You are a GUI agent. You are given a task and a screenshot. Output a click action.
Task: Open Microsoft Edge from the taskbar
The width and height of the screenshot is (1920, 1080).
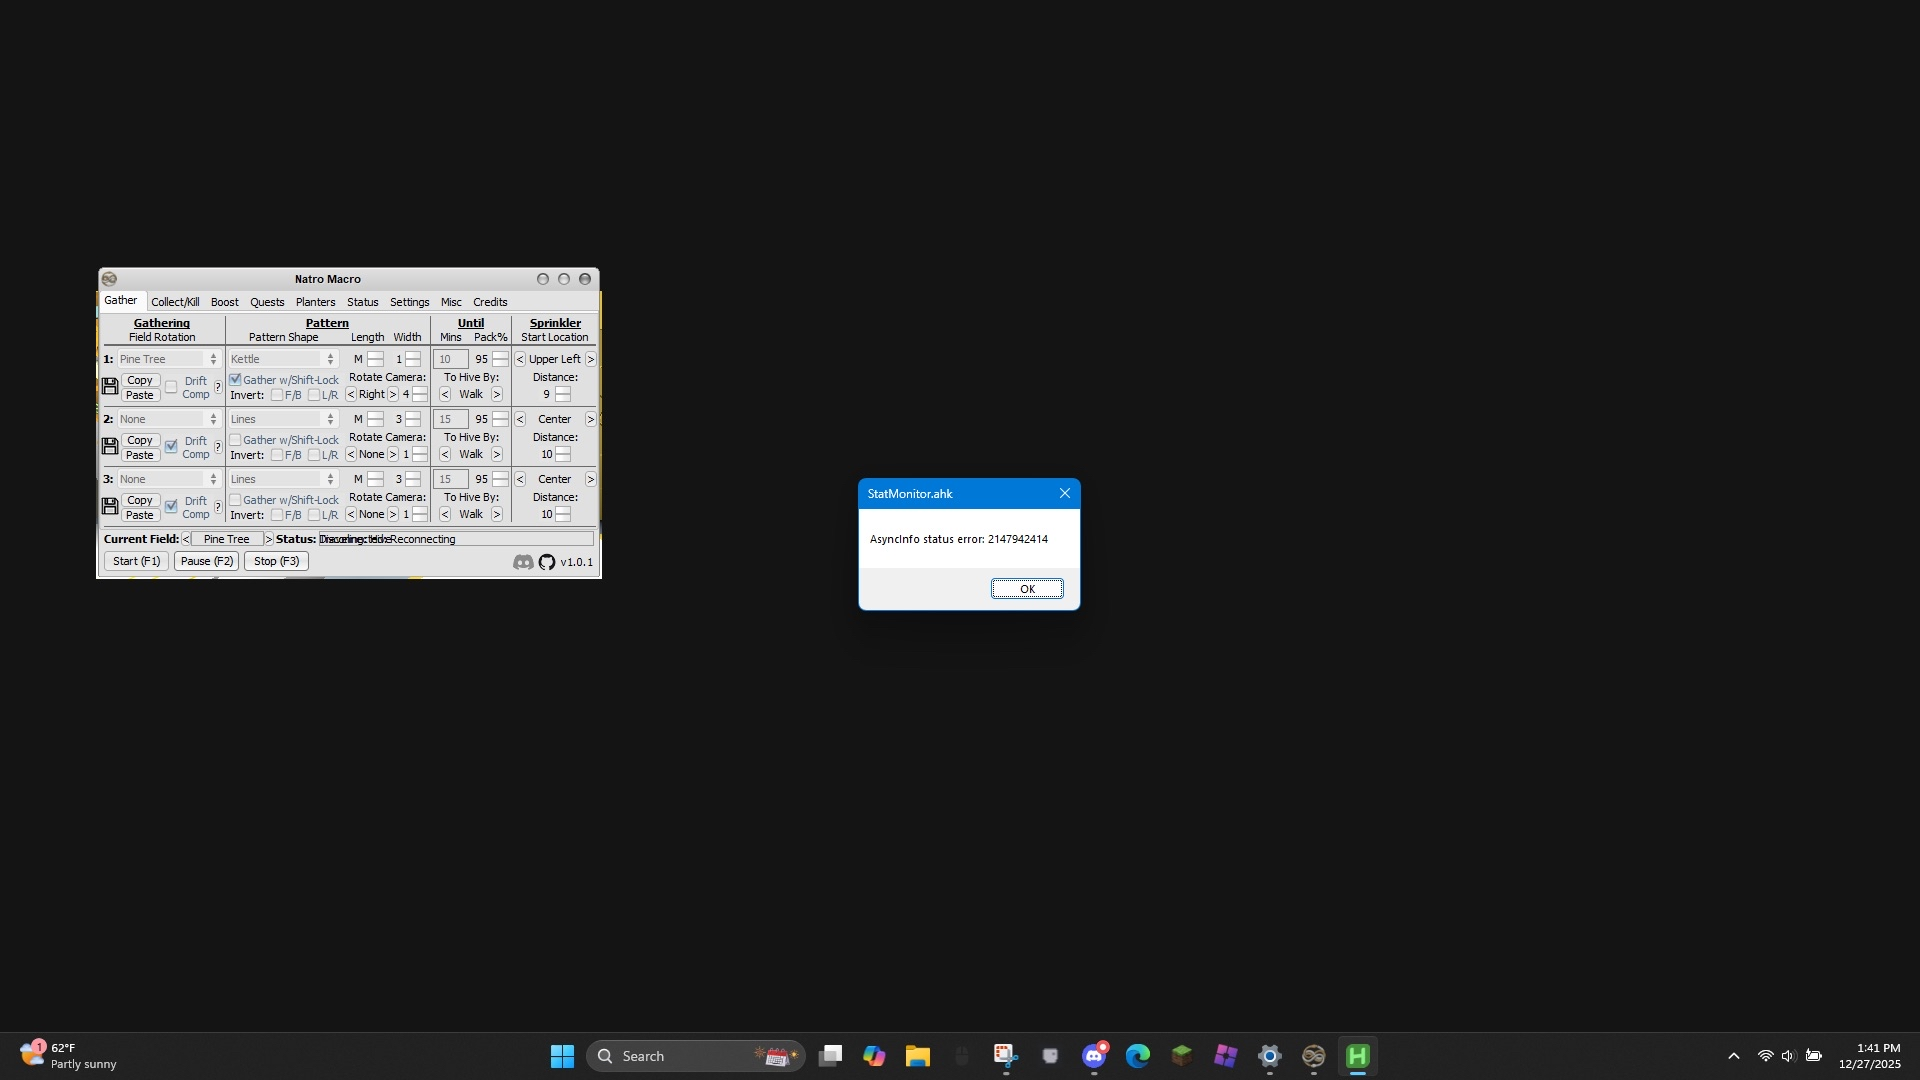point(1137,1056)
